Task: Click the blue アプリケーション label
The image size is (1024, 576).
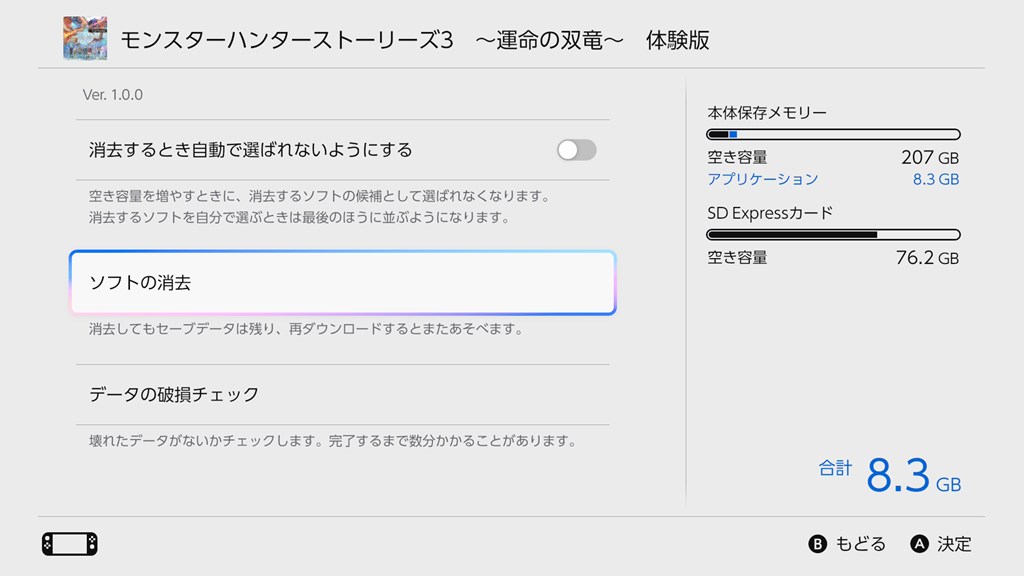Action: (762, 179)
